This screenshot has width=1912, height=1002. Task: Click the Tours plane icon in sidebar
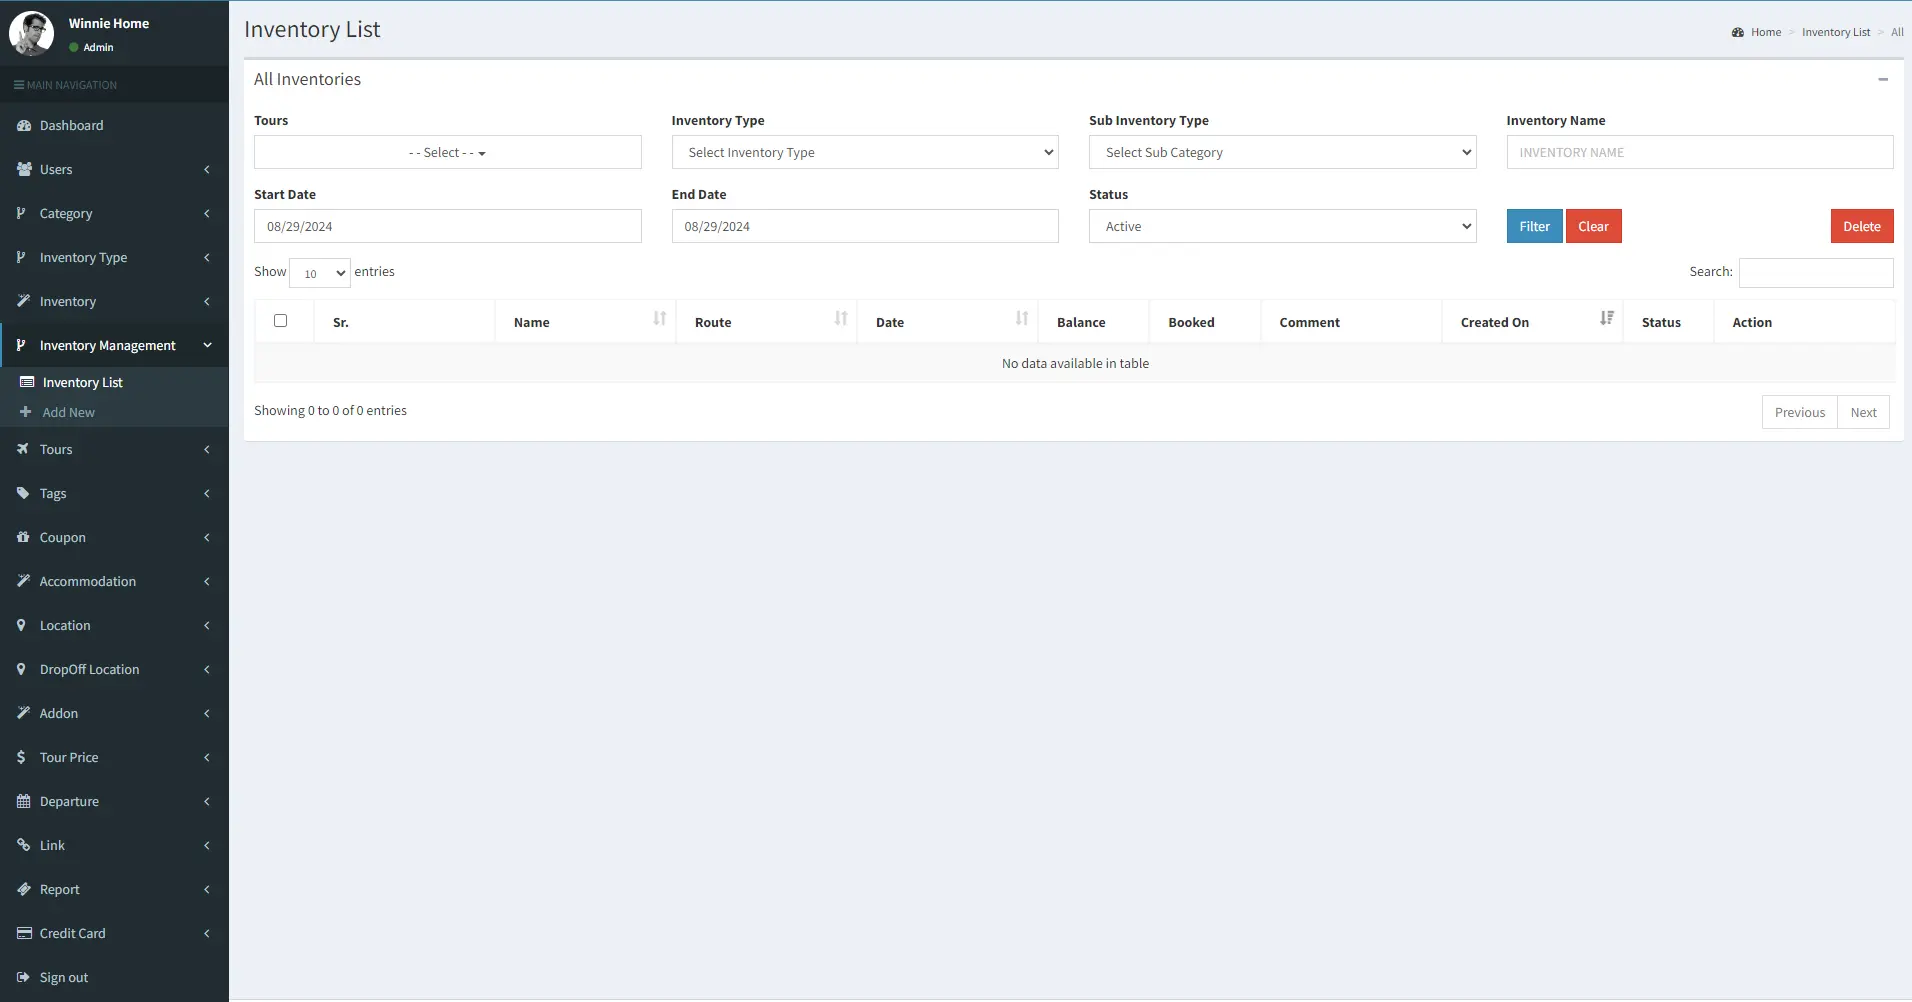(23, 450)
